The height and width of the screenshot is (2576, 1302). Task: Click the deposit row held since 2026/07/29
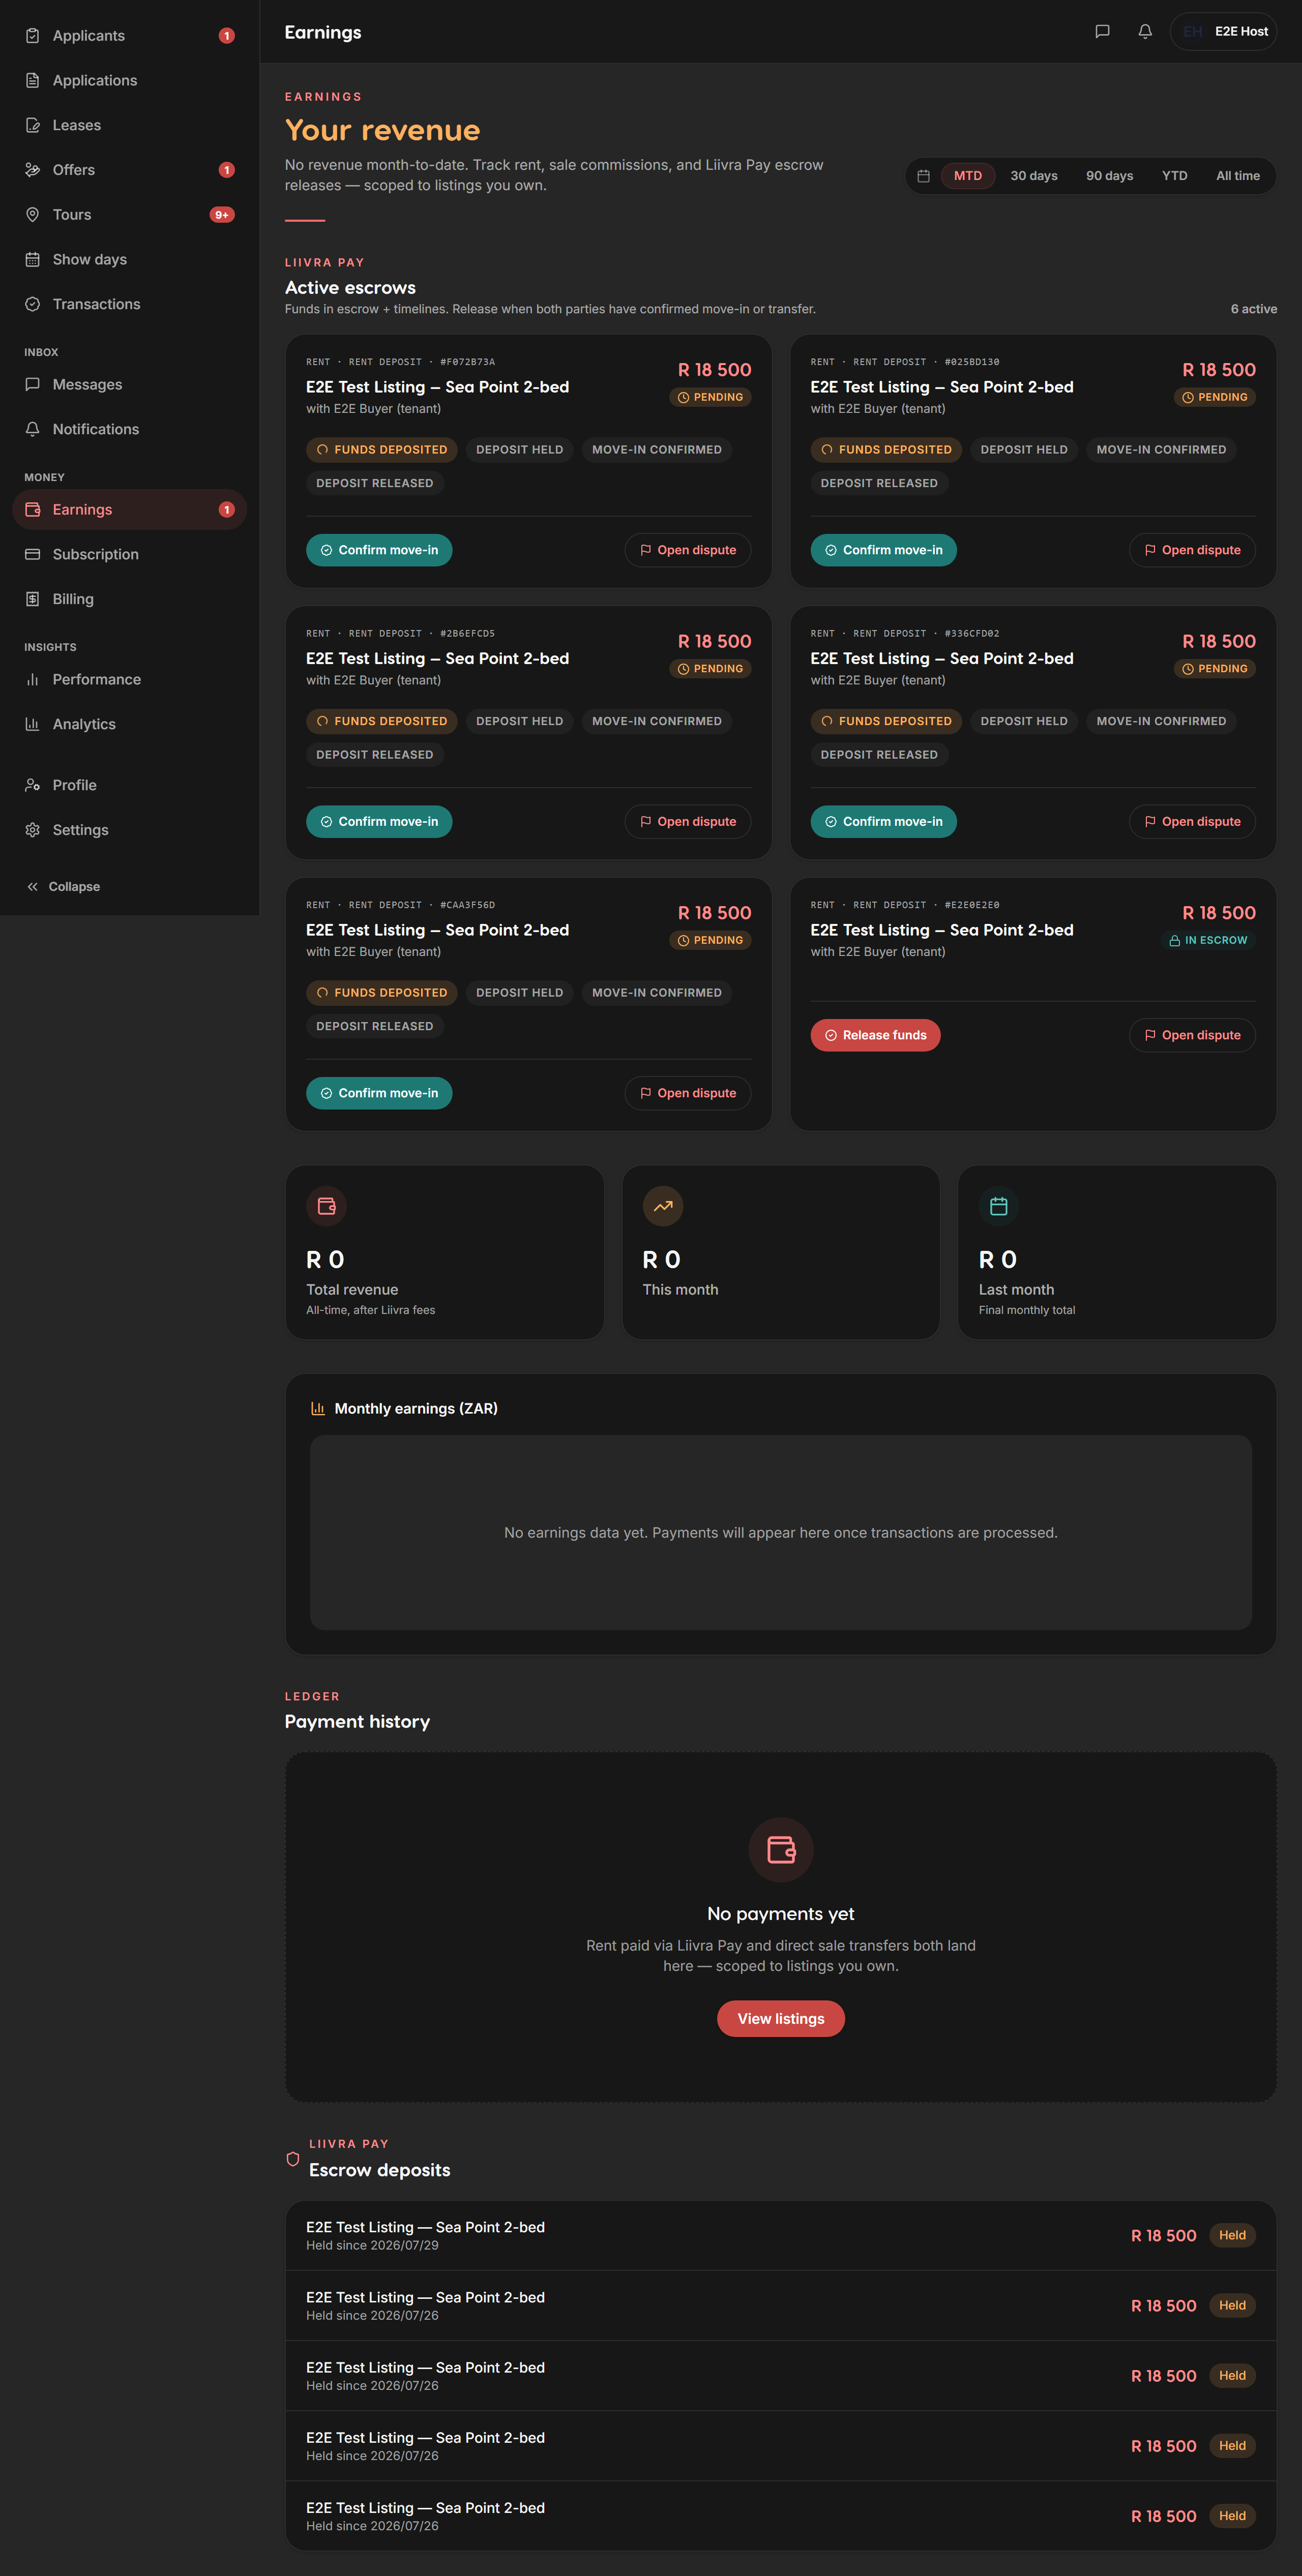point(781,2236)
